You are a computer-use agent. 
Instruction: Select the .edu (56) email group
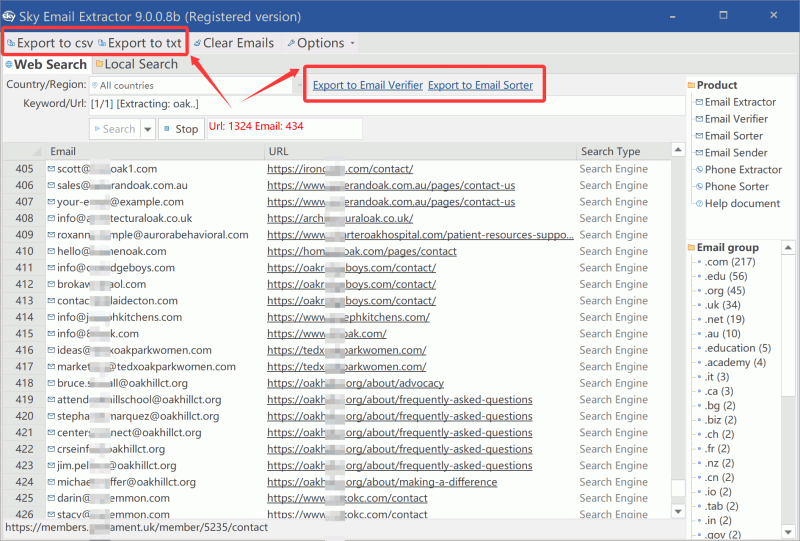click(x=726, y=276)
